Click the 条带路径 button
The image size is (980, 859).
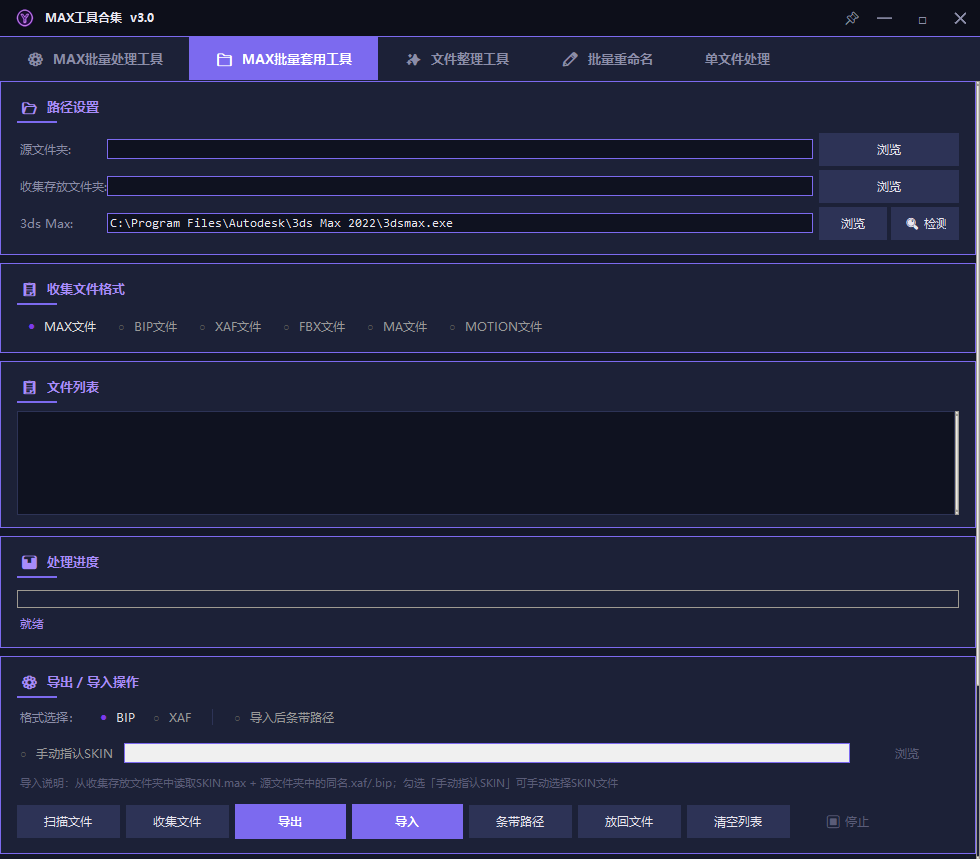click(x=520, y=821)
